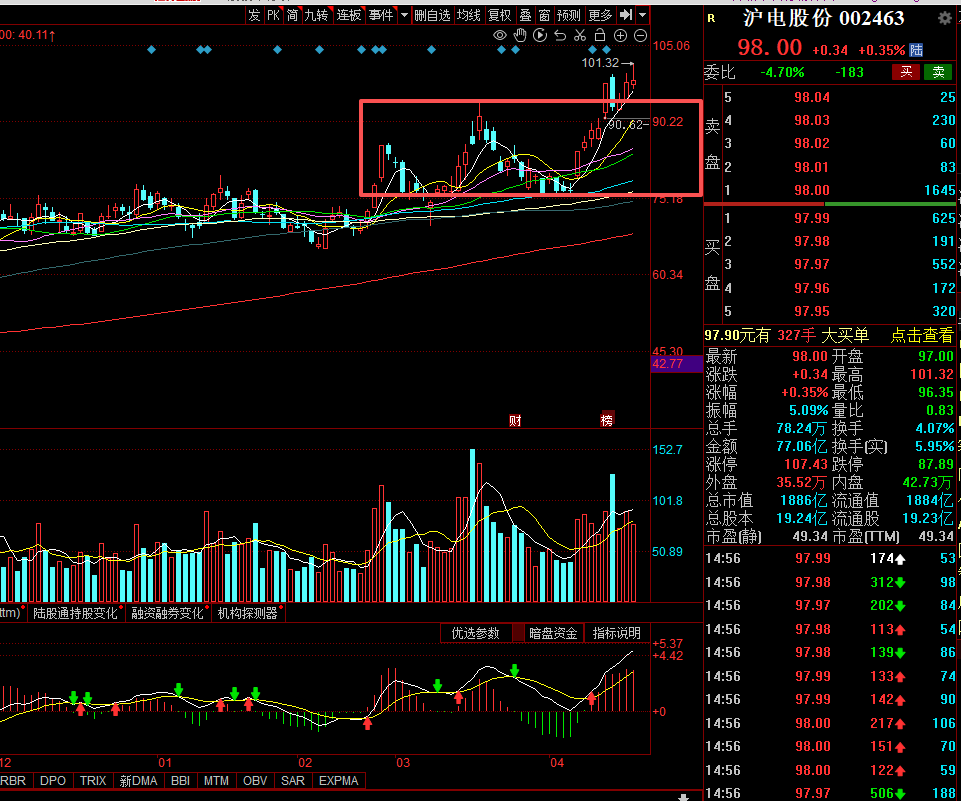The width and height of the screenshot is (961, 801).
Task: Click the 暗盘资金 button
Action: click(x=553, y=633)
